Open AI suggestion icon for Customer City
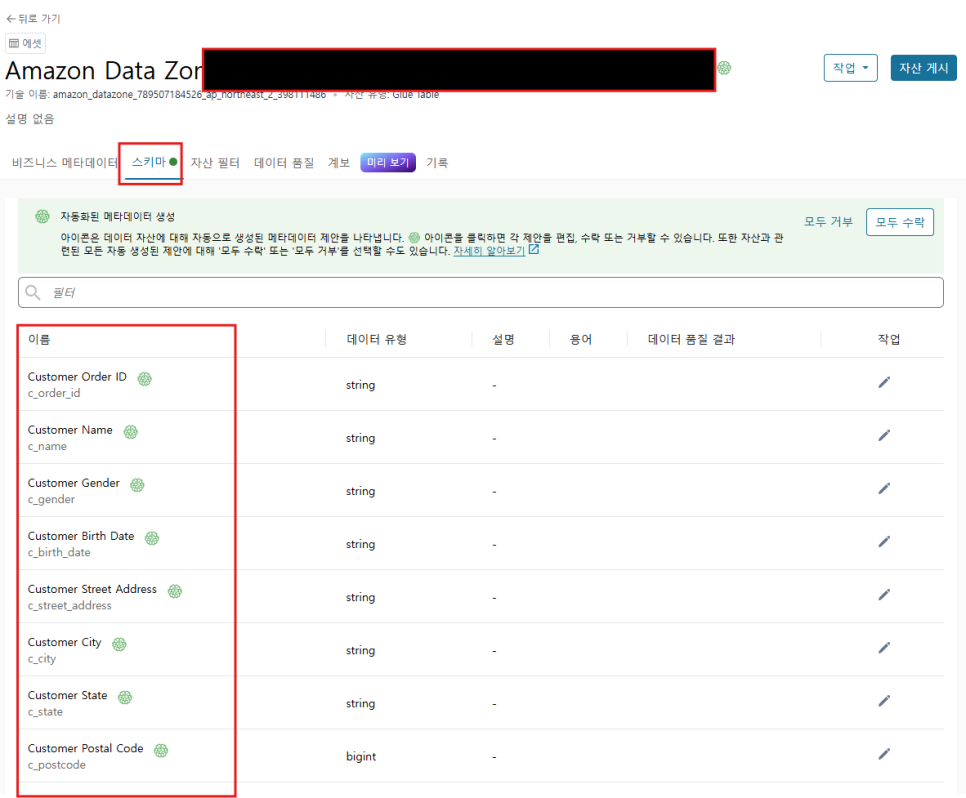The height and width of the screenshot is (798, 966). pyautogui.click(x=119, y=644)
